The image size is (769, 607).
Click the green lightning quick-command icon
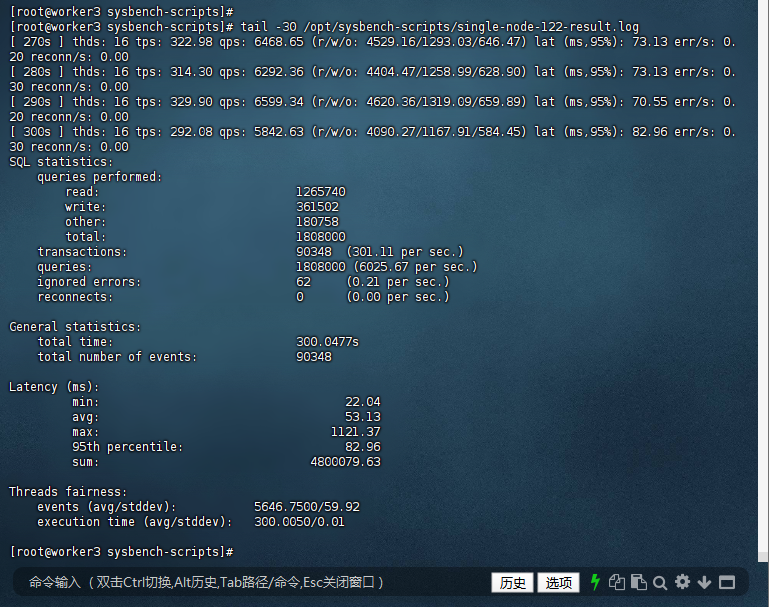(595, 582)
